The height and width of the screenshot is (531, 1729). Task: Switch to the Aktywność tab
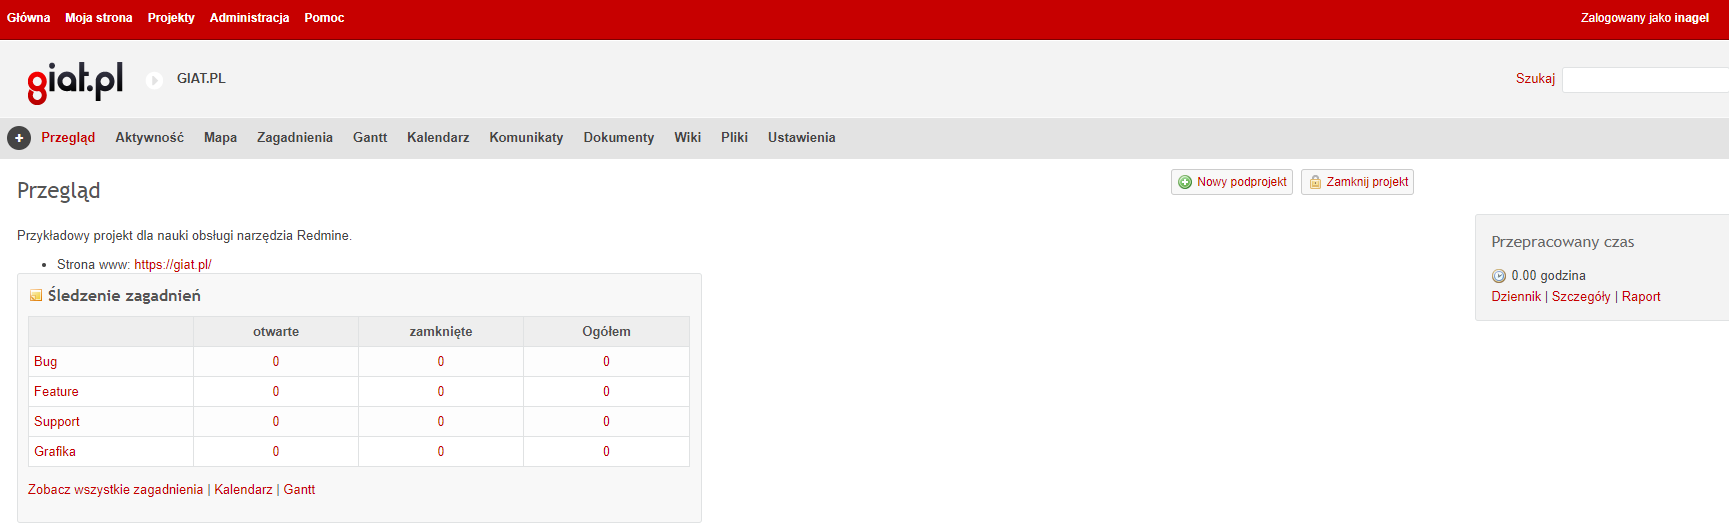[x=149, y=138]
